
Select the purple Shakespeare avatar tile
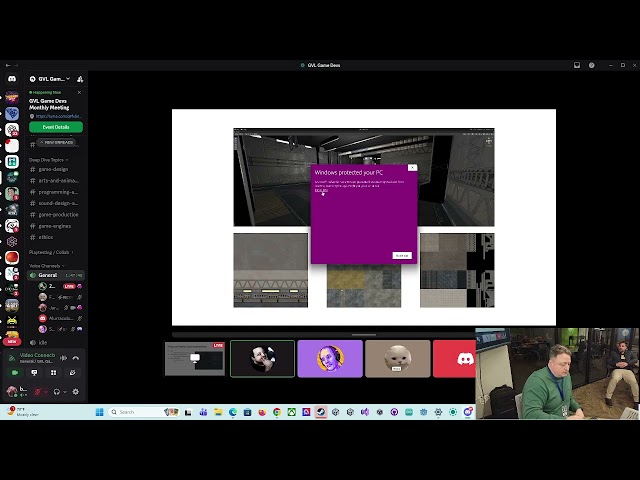pos(330,359)
